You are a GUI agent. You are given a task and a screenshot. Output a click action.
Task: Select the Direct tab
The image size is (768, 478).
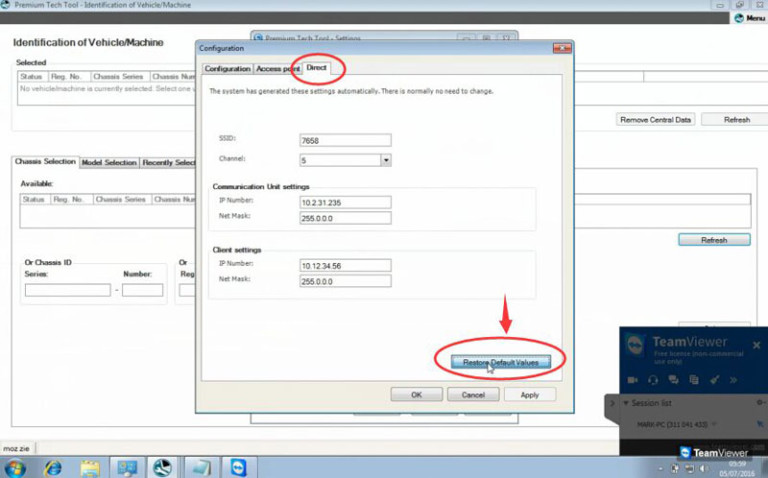point(317,68)
